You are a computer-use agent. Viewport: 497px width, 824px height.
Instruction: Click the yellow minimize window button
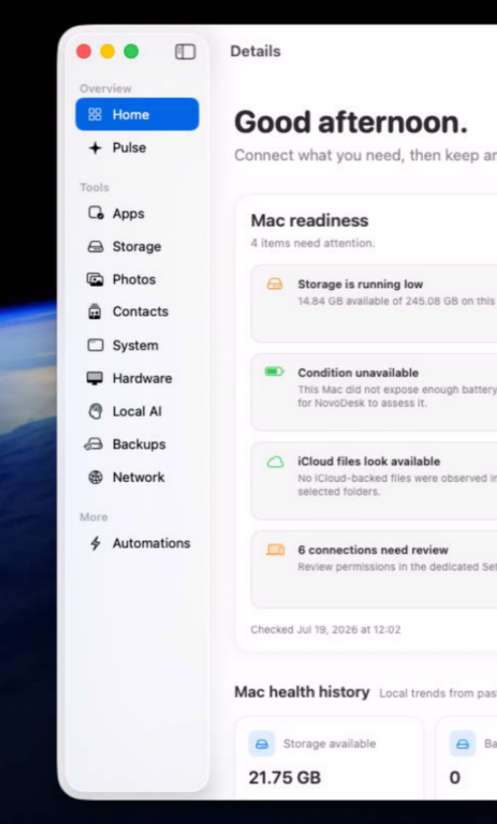tap(107, 52)
